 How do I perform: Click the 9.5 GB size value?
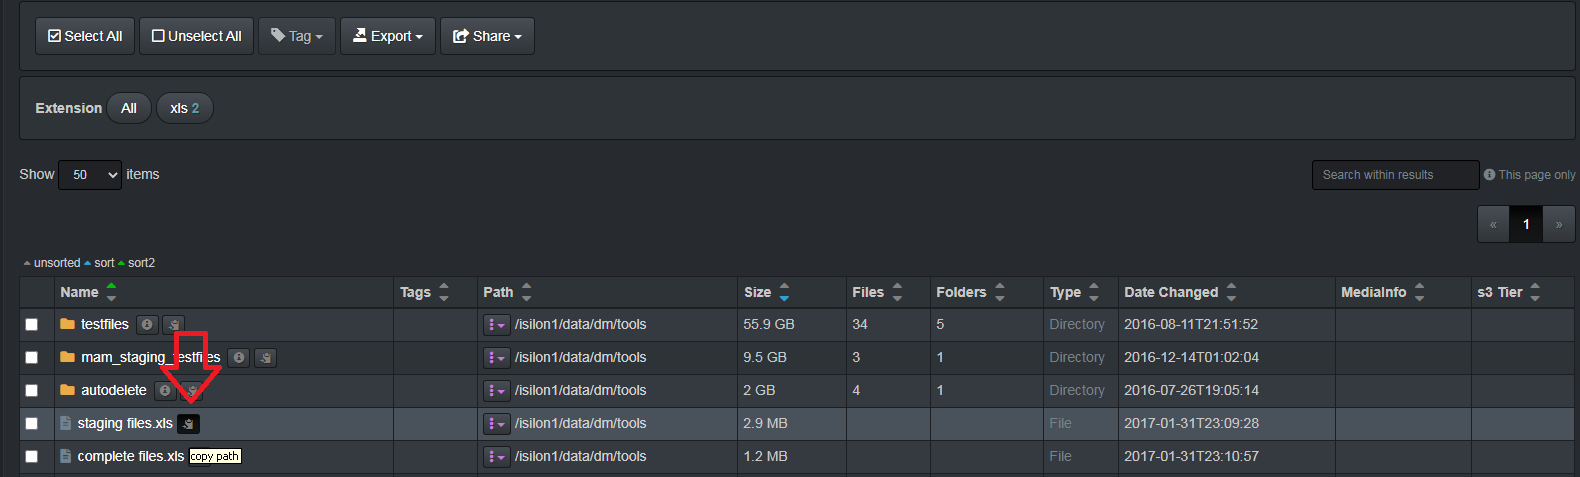765,357
